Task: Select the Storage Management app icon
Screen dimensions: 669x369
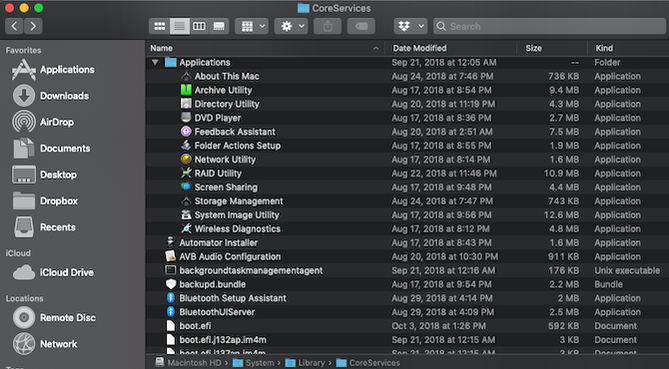Action: [186, 201]
